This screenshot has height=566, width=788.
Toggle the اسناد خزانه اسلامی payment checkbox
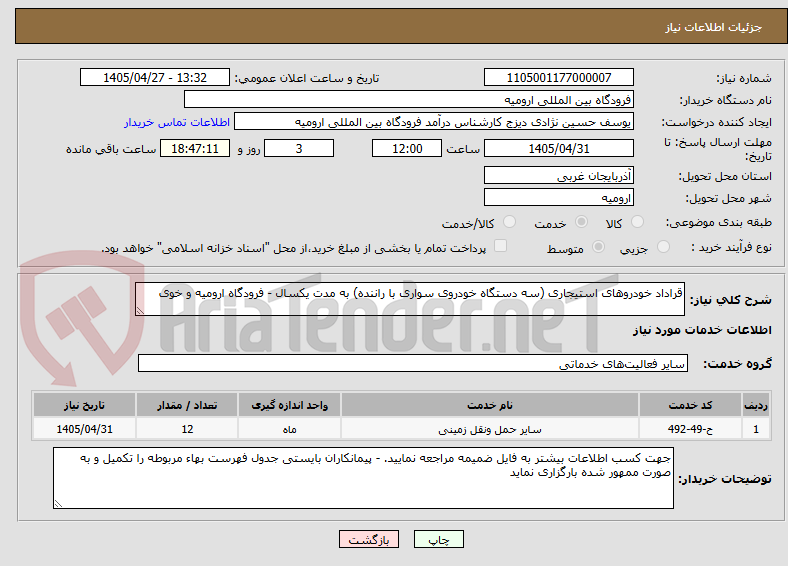(501, 246)
